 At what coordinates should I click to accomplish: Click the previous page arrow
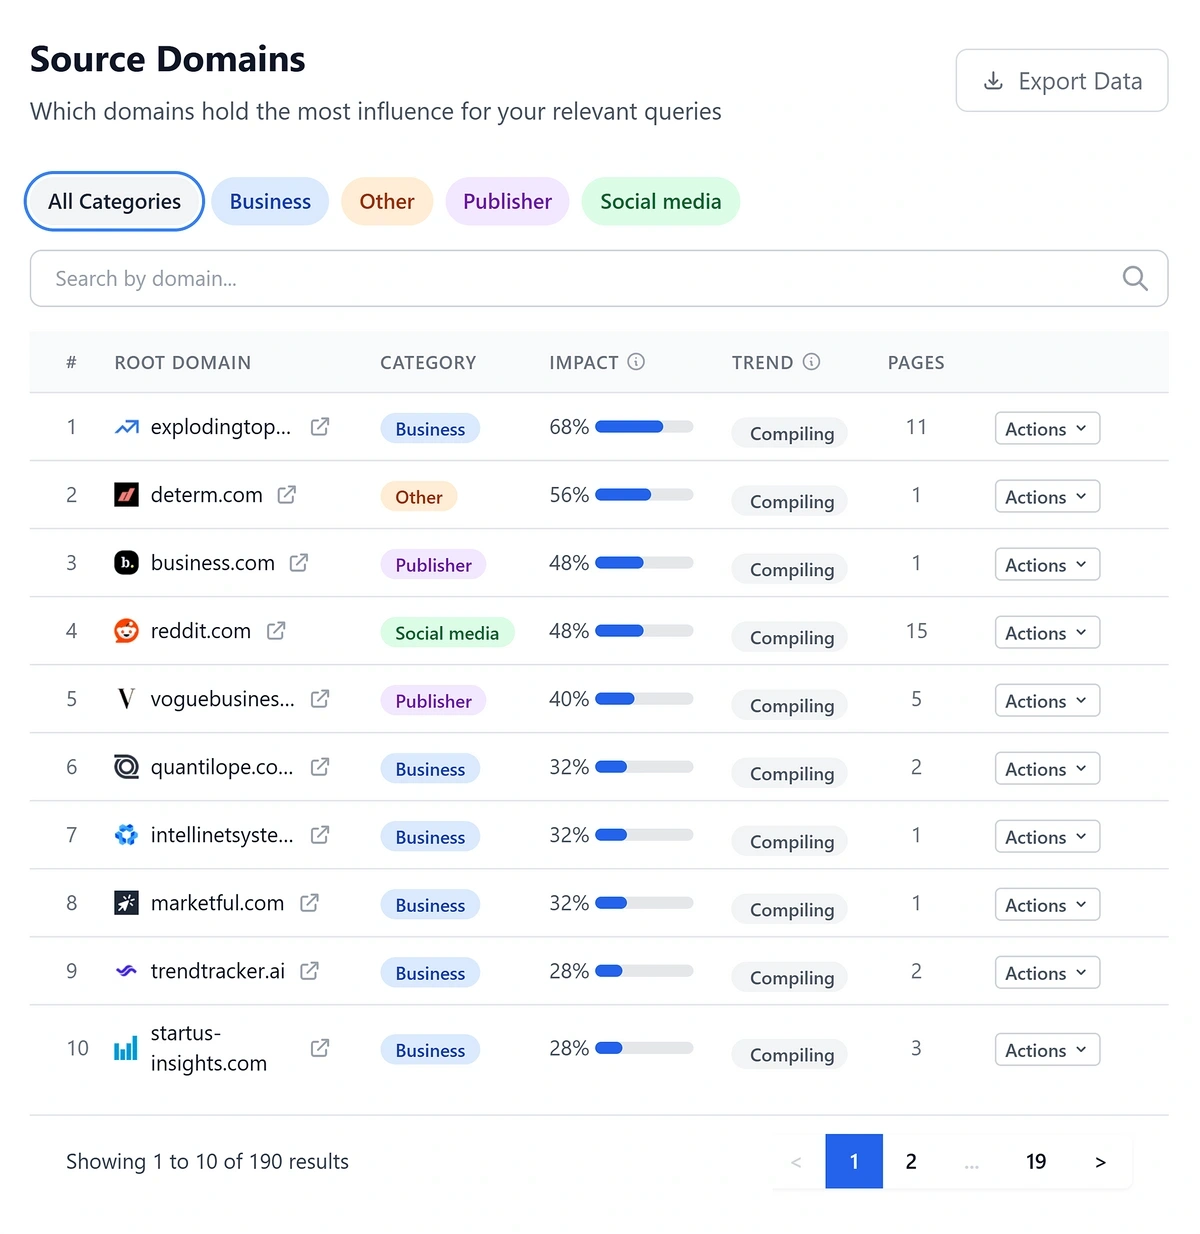tap(796, 1161)
